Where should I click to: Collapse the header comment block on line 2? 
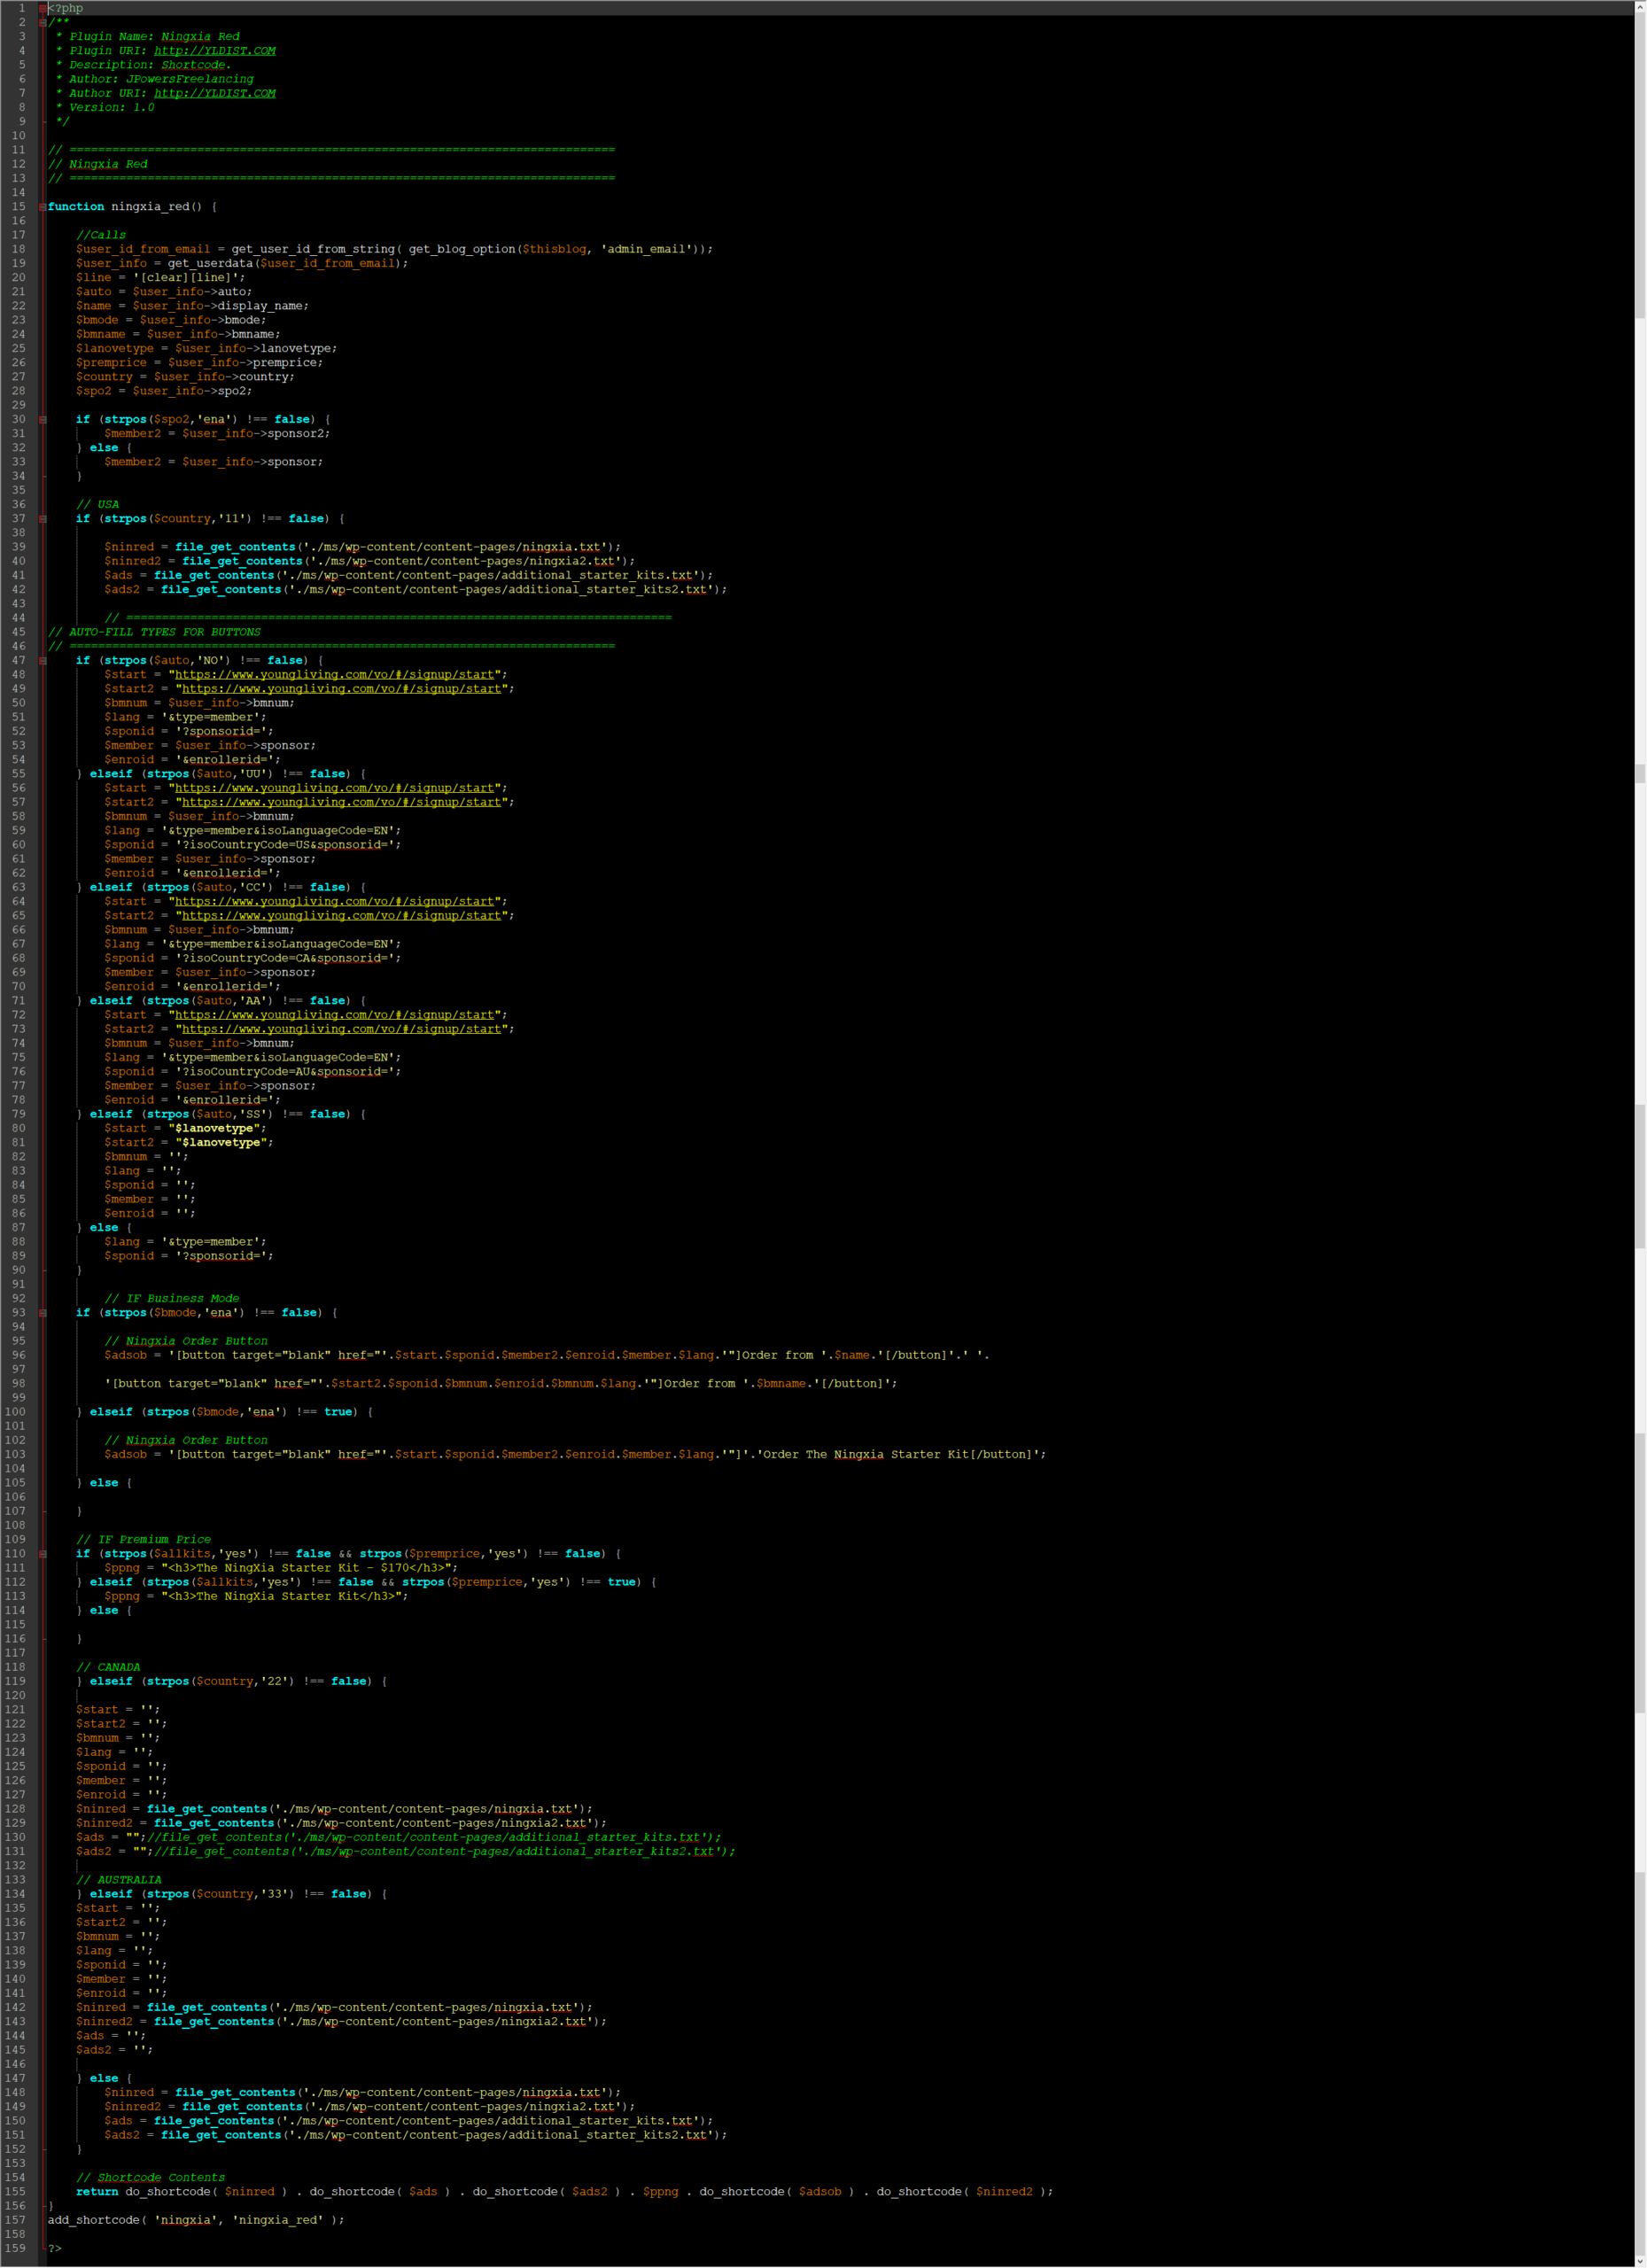point(43,22)
